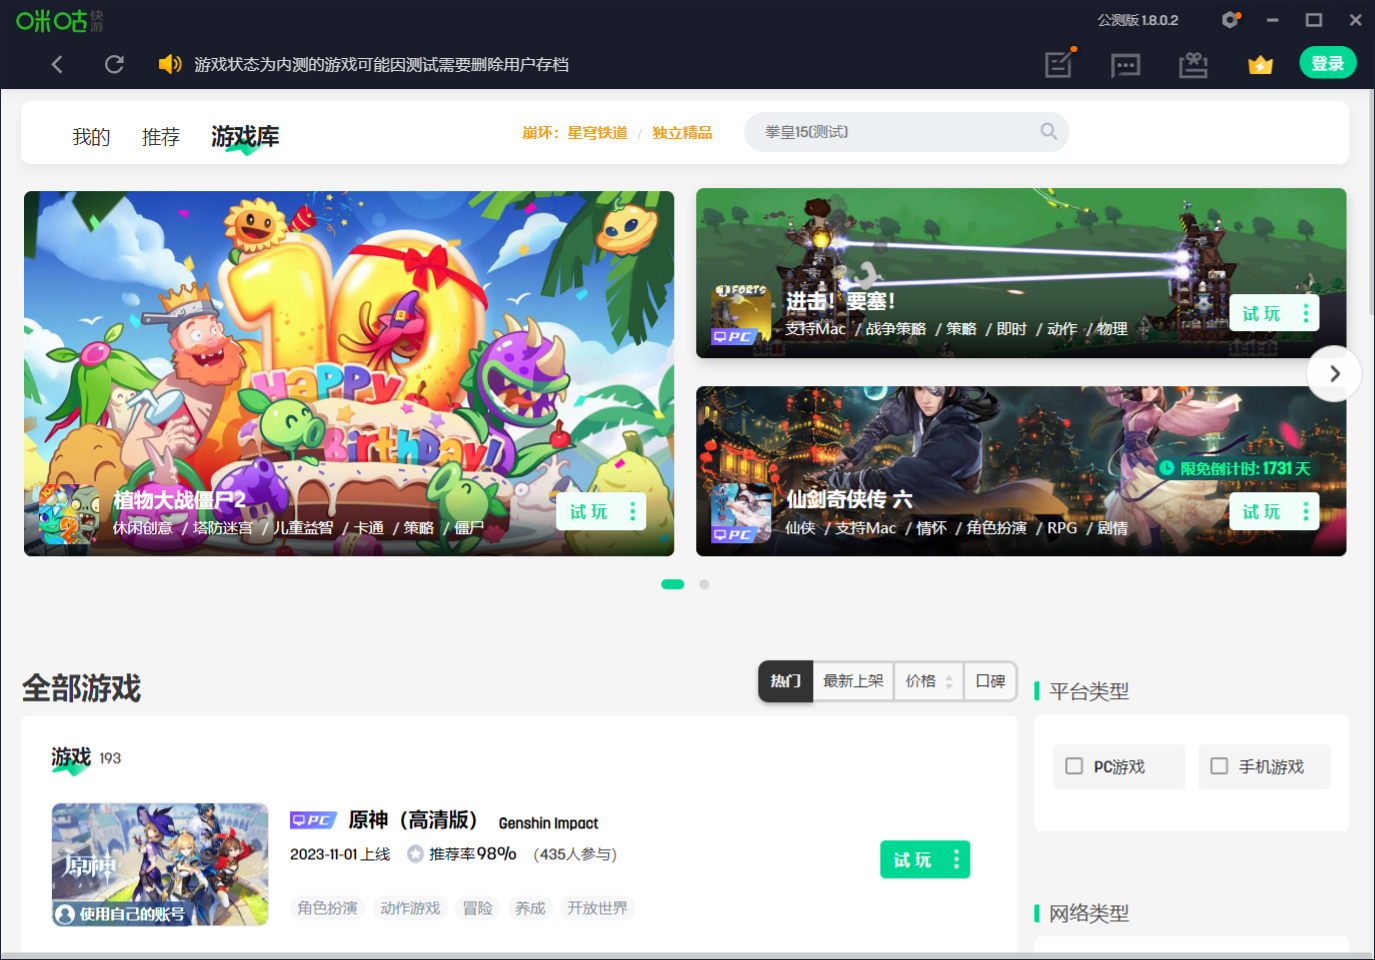Open the yellow crown VIP icon
The height and width of the screenshot is (960, 1375).
(1260, 65)
